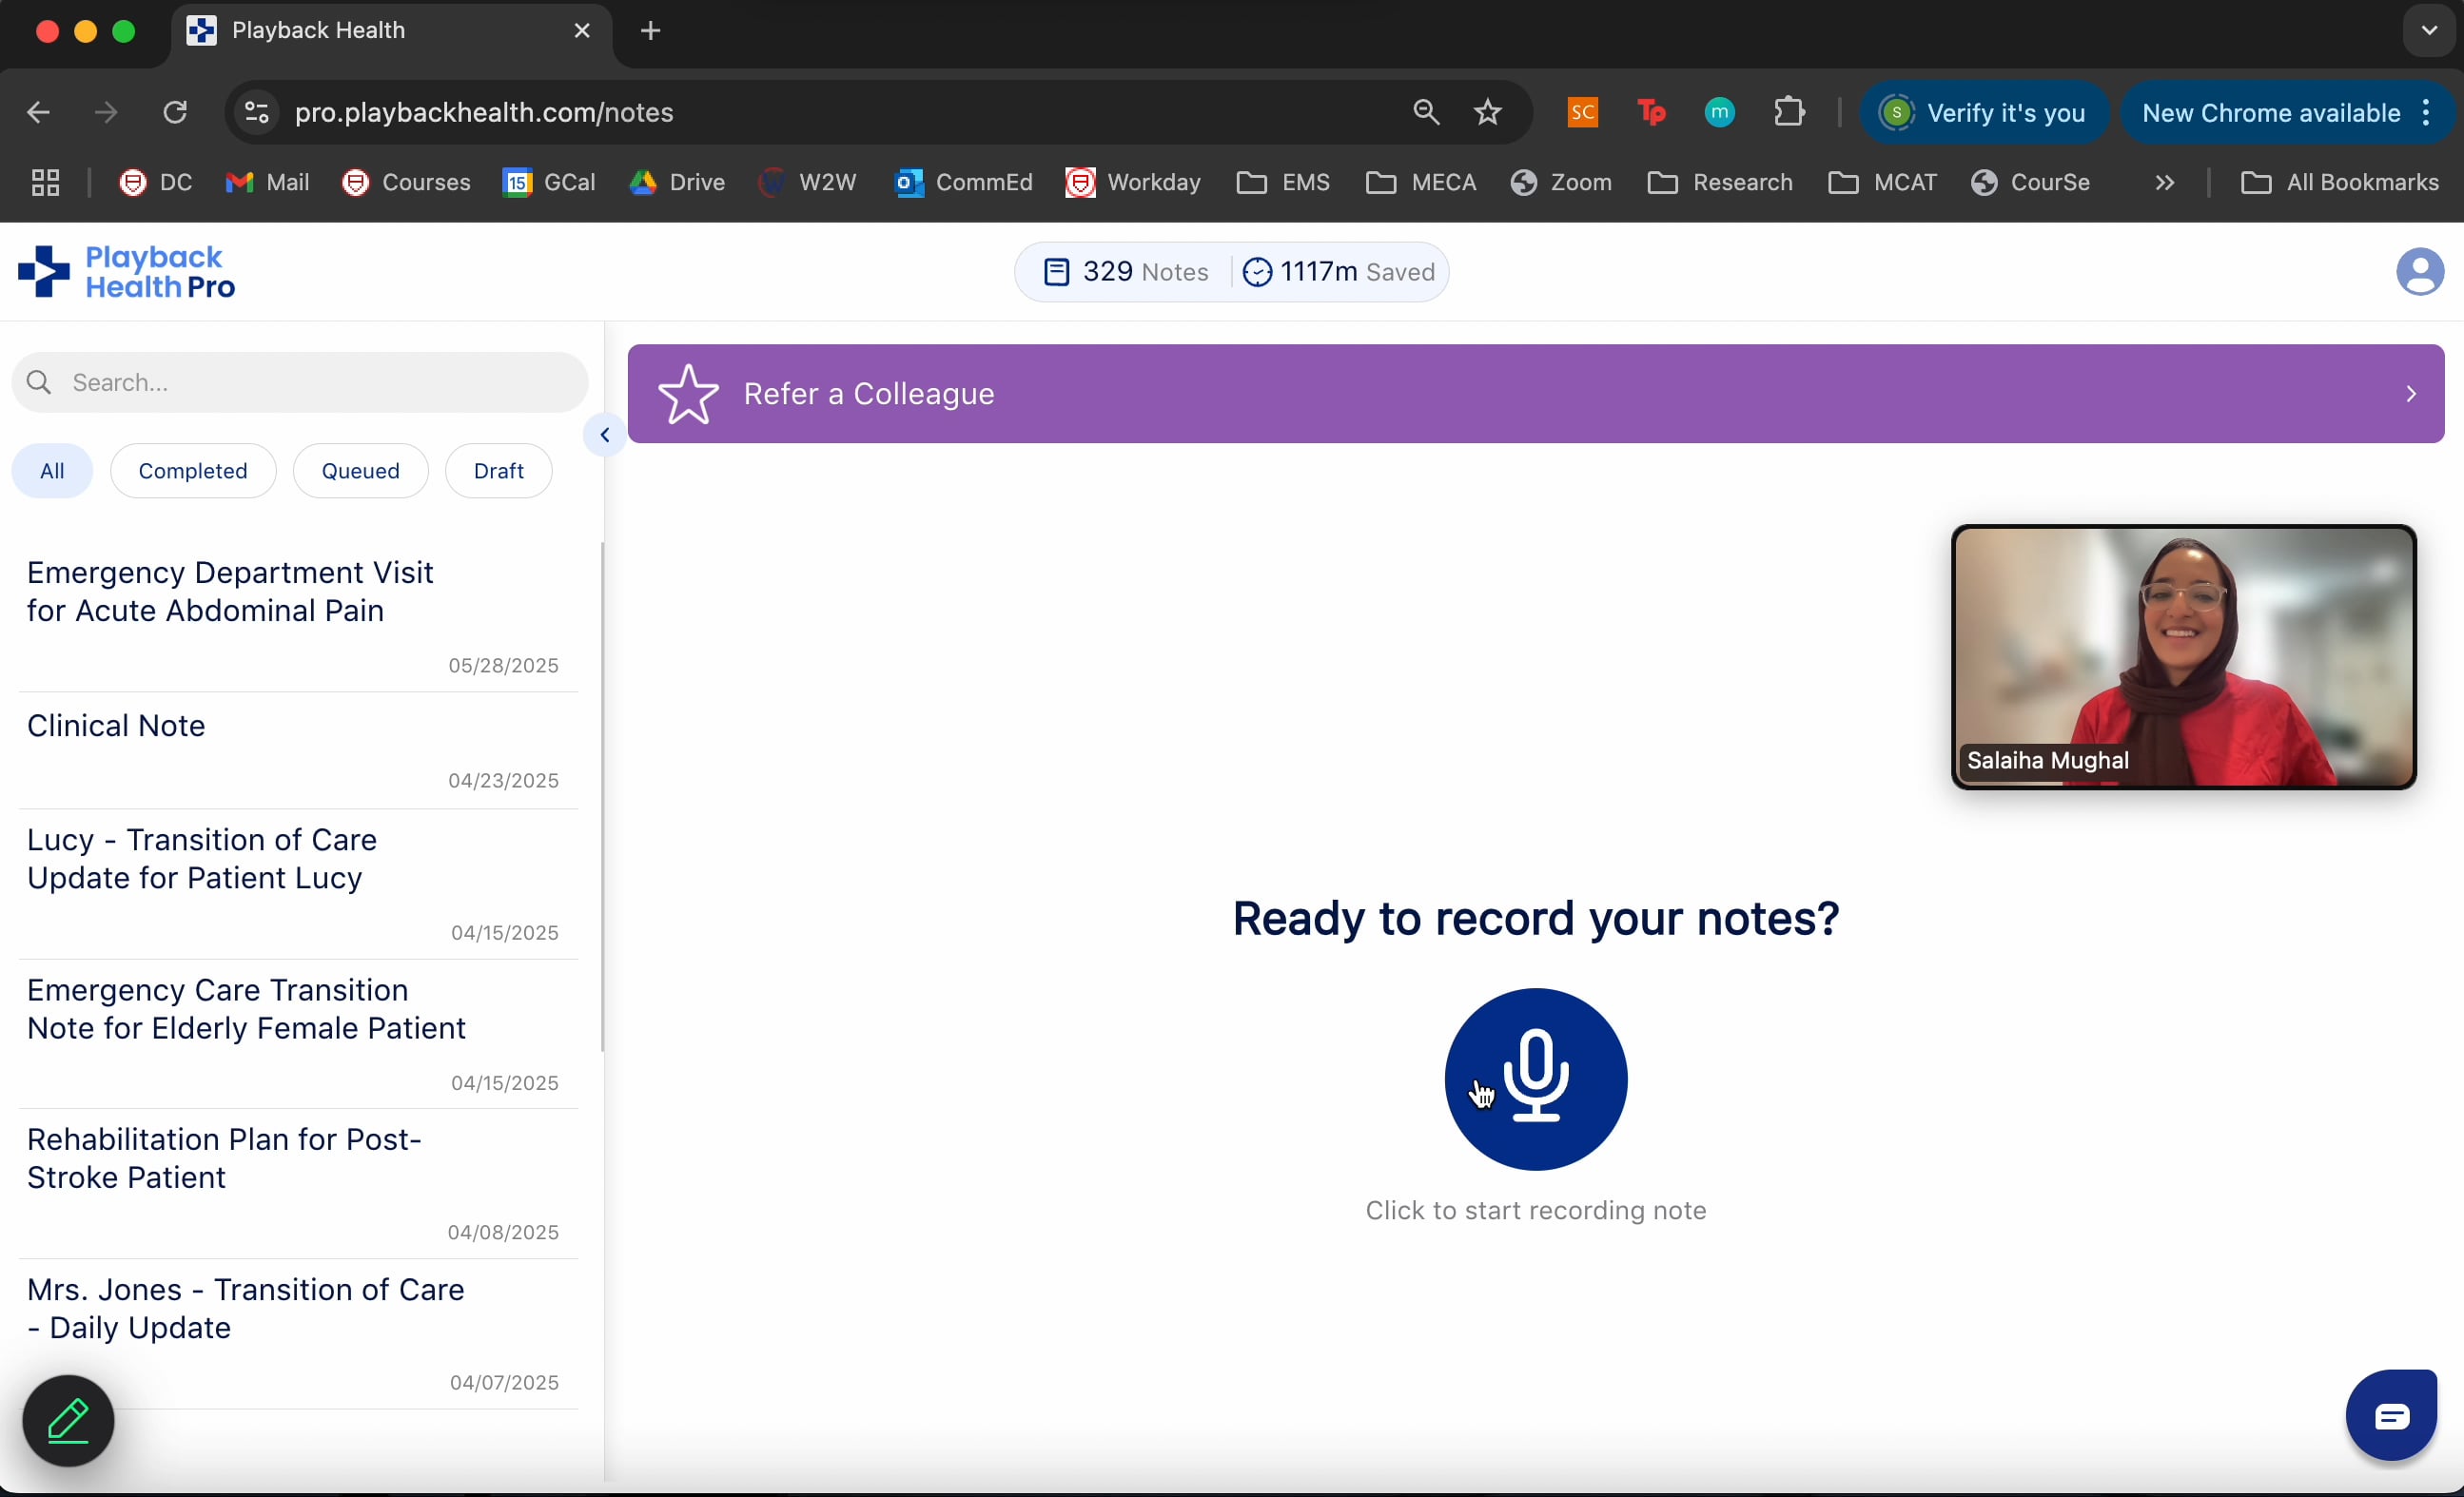Image resolution: width=2464 pixels, height=1497 pixels.
Task: Select the Completed notes filter
Action: pyautogui.click(x=193, y=470)
